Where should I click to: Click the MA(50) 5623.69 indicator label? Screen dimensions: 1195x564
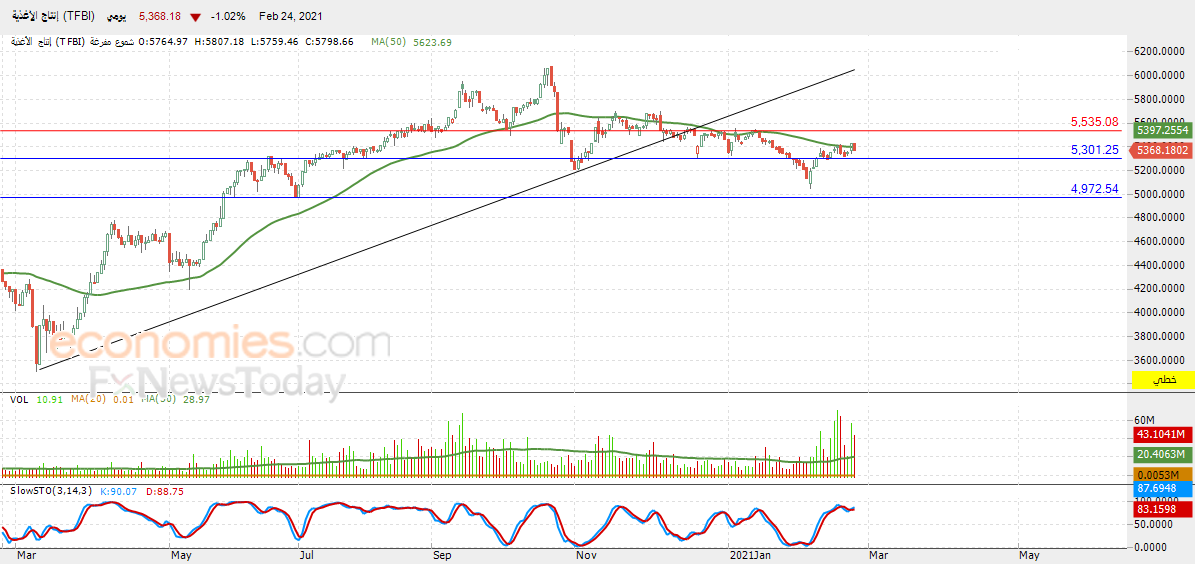pyautogui.click(x=412, y=42)
